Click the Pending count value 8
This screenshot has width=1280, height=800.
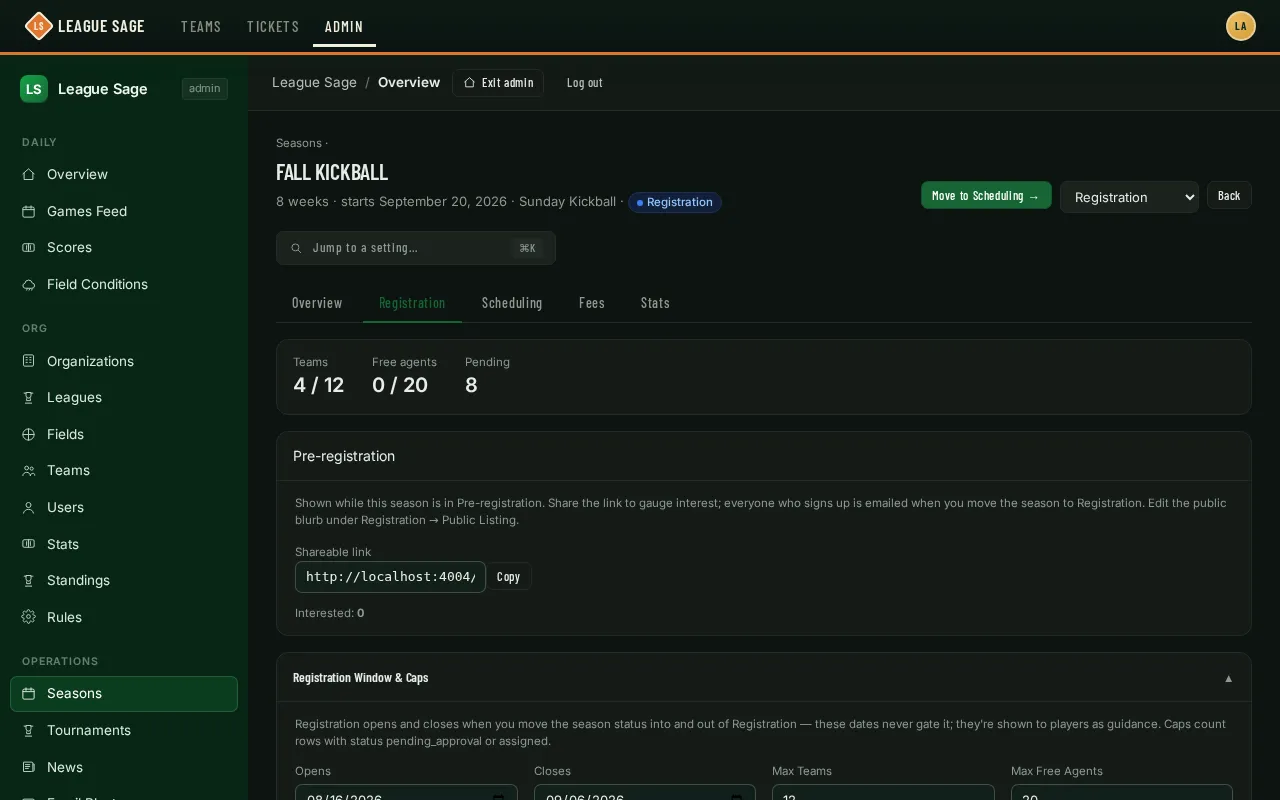[471, 385]
